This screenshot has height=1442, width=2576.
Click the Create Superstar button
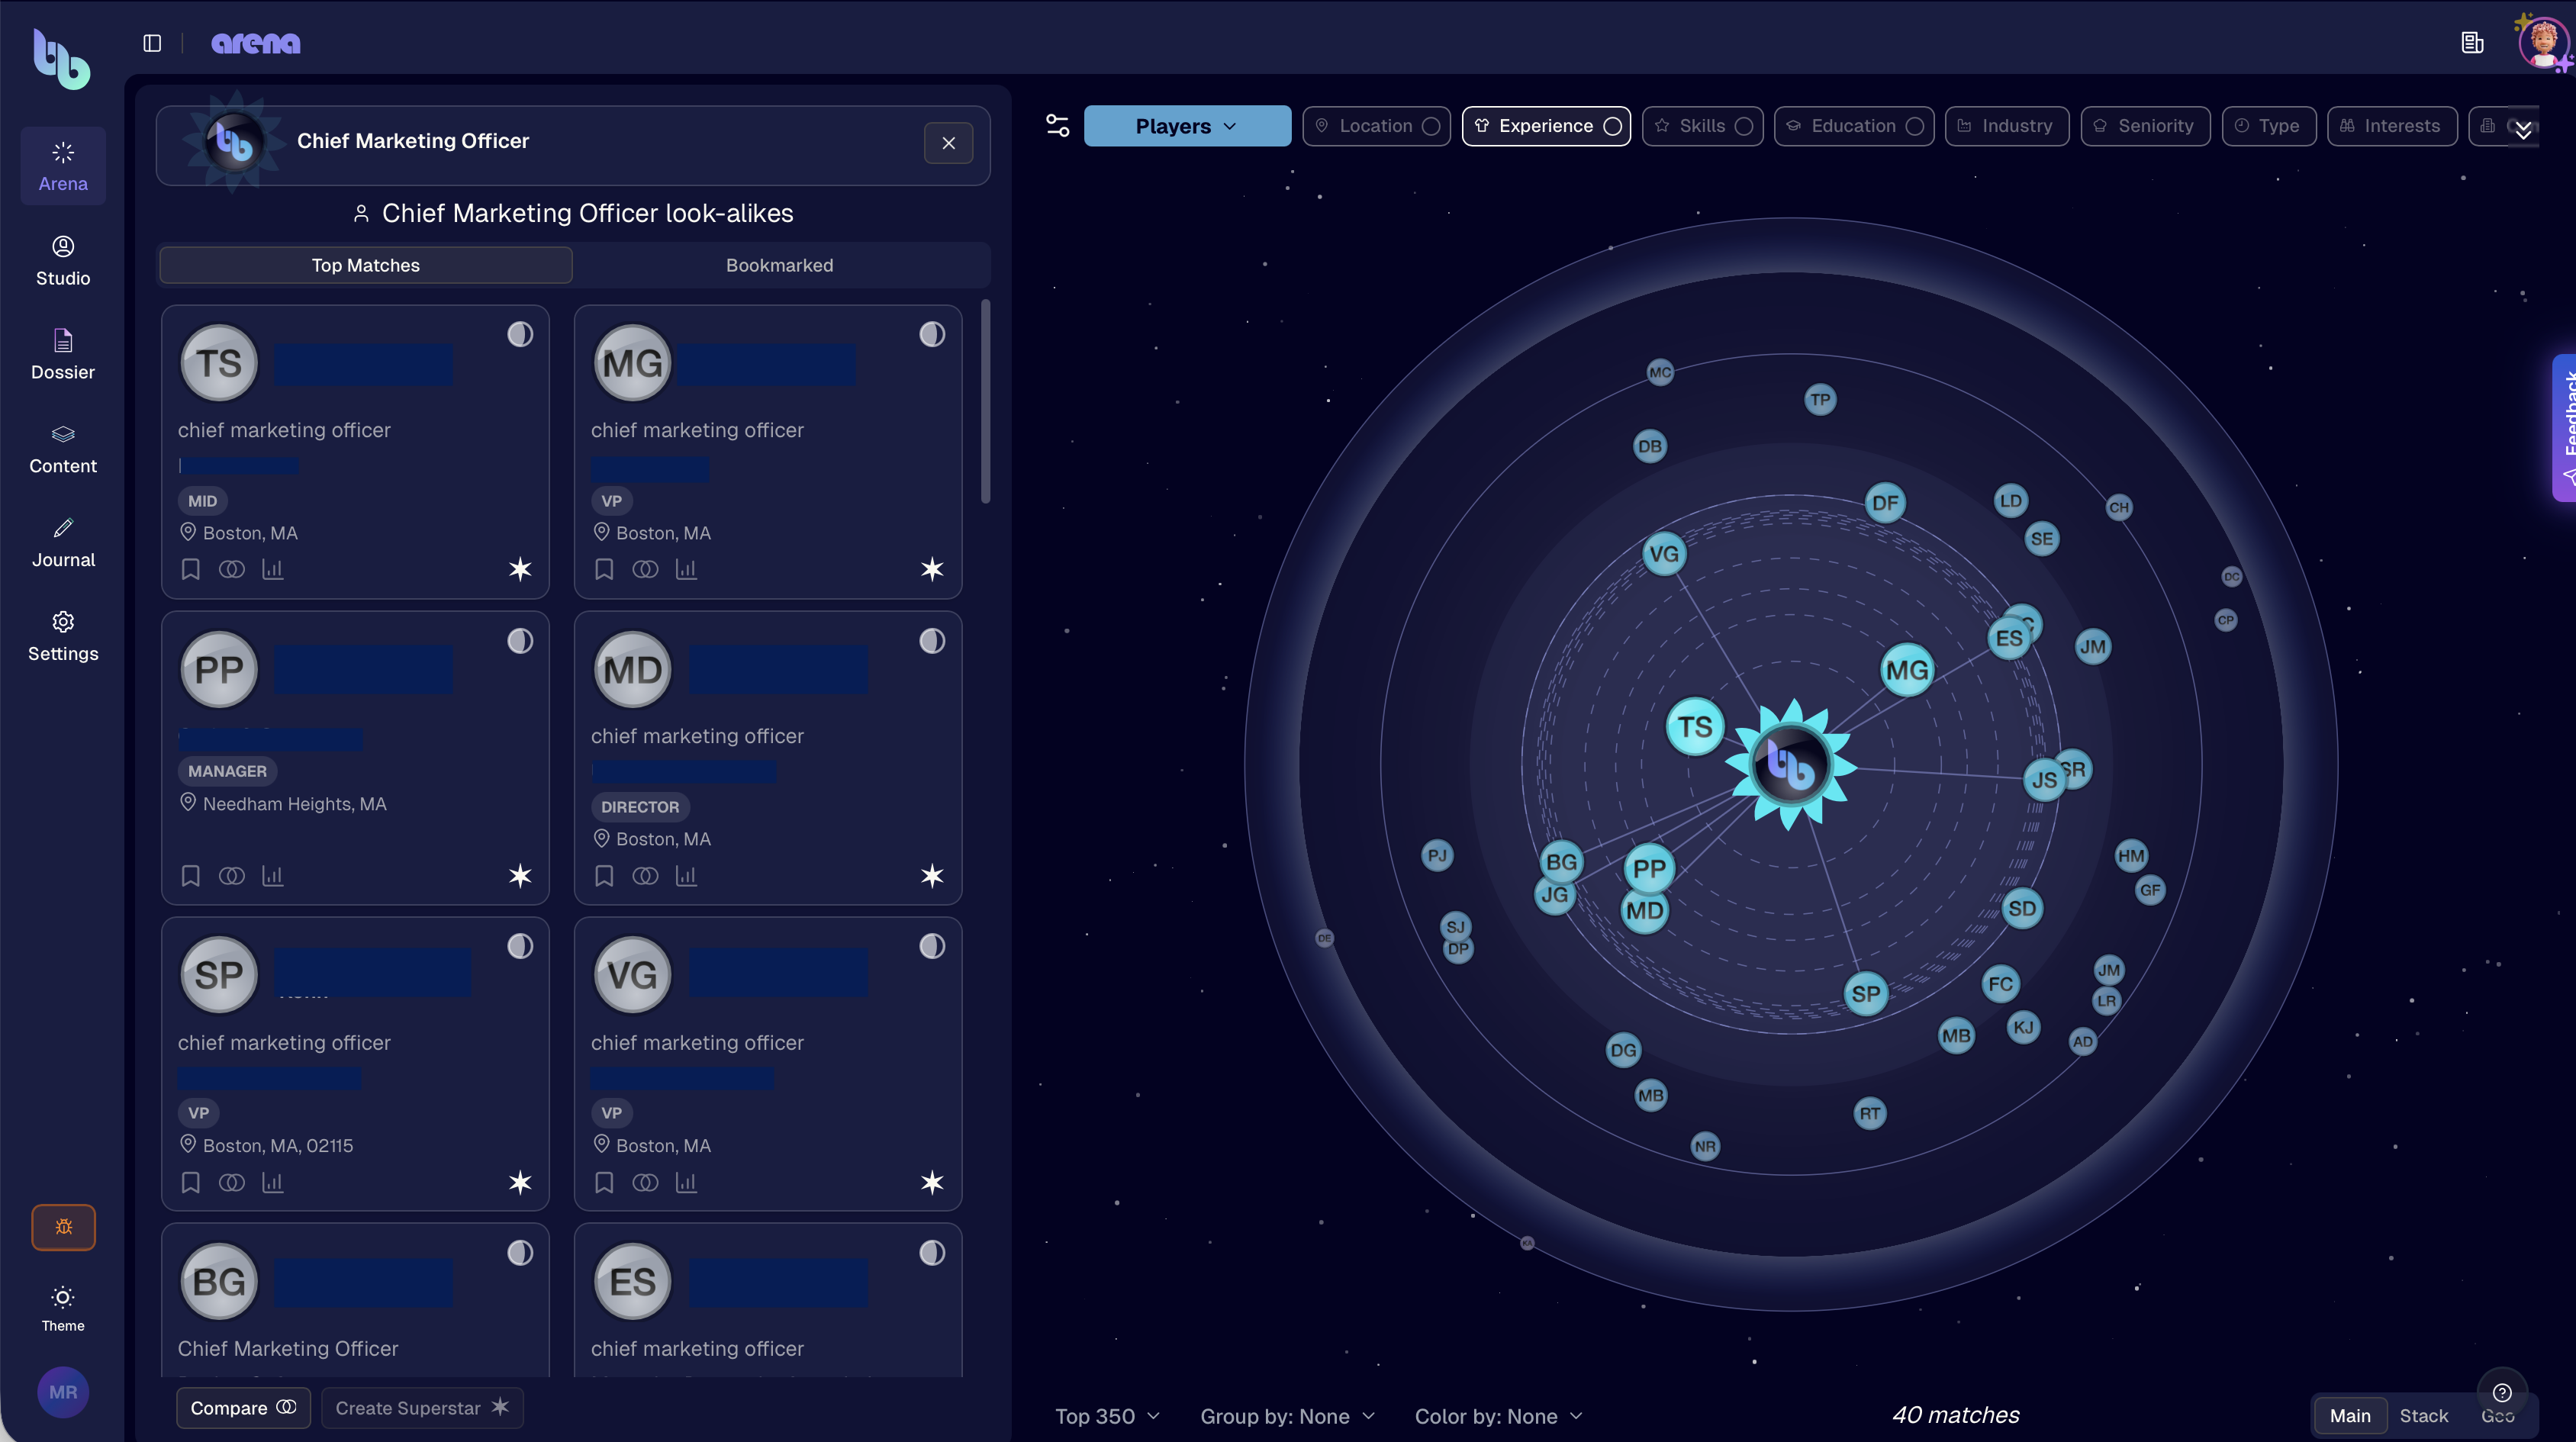422,1408
